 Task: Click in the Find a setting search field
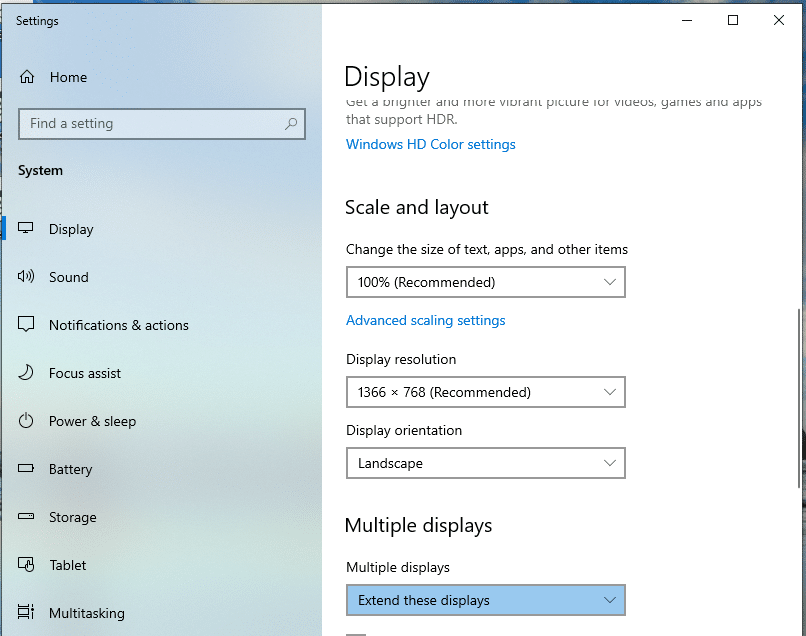[x=150, y=124]
